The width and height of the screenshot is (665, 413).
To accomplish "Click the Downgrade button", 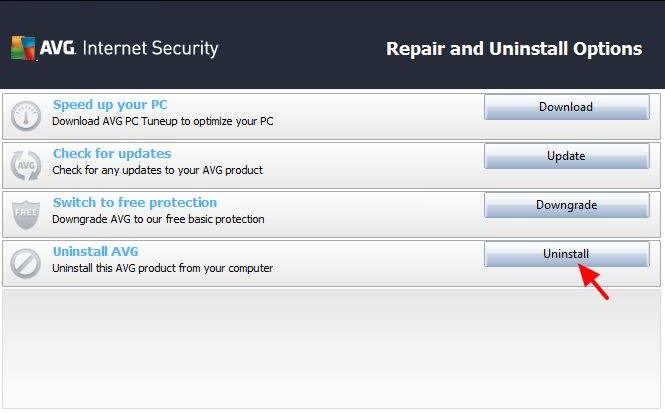I will [x=567, y=205].
